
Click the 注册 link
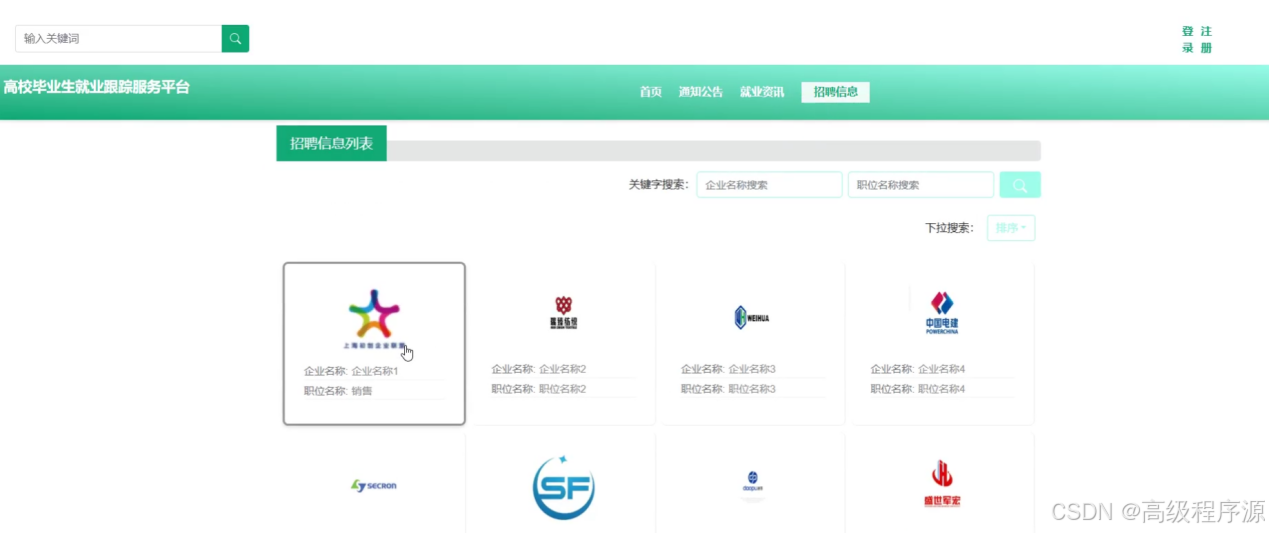tap(1206, 40)
